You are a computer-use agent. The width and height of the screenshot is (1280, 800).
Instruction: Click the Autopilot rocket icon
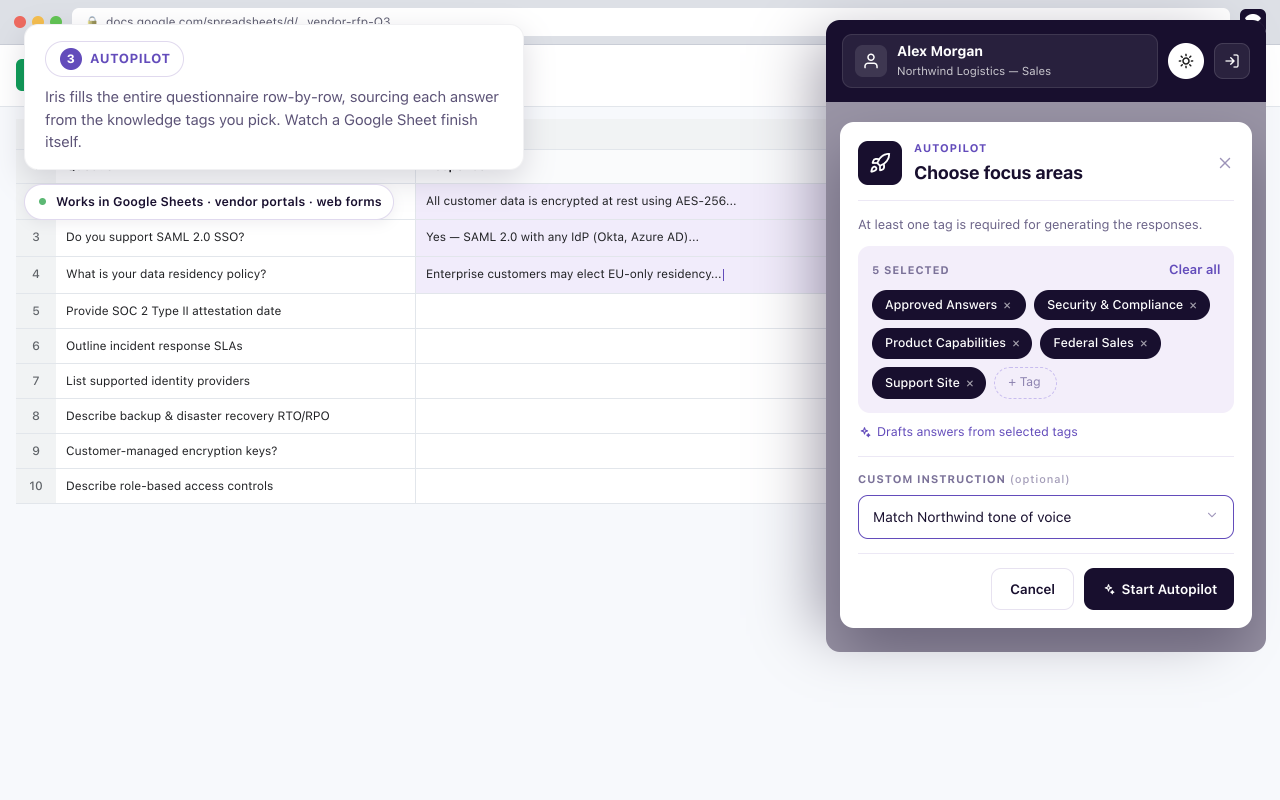[880, 163]
